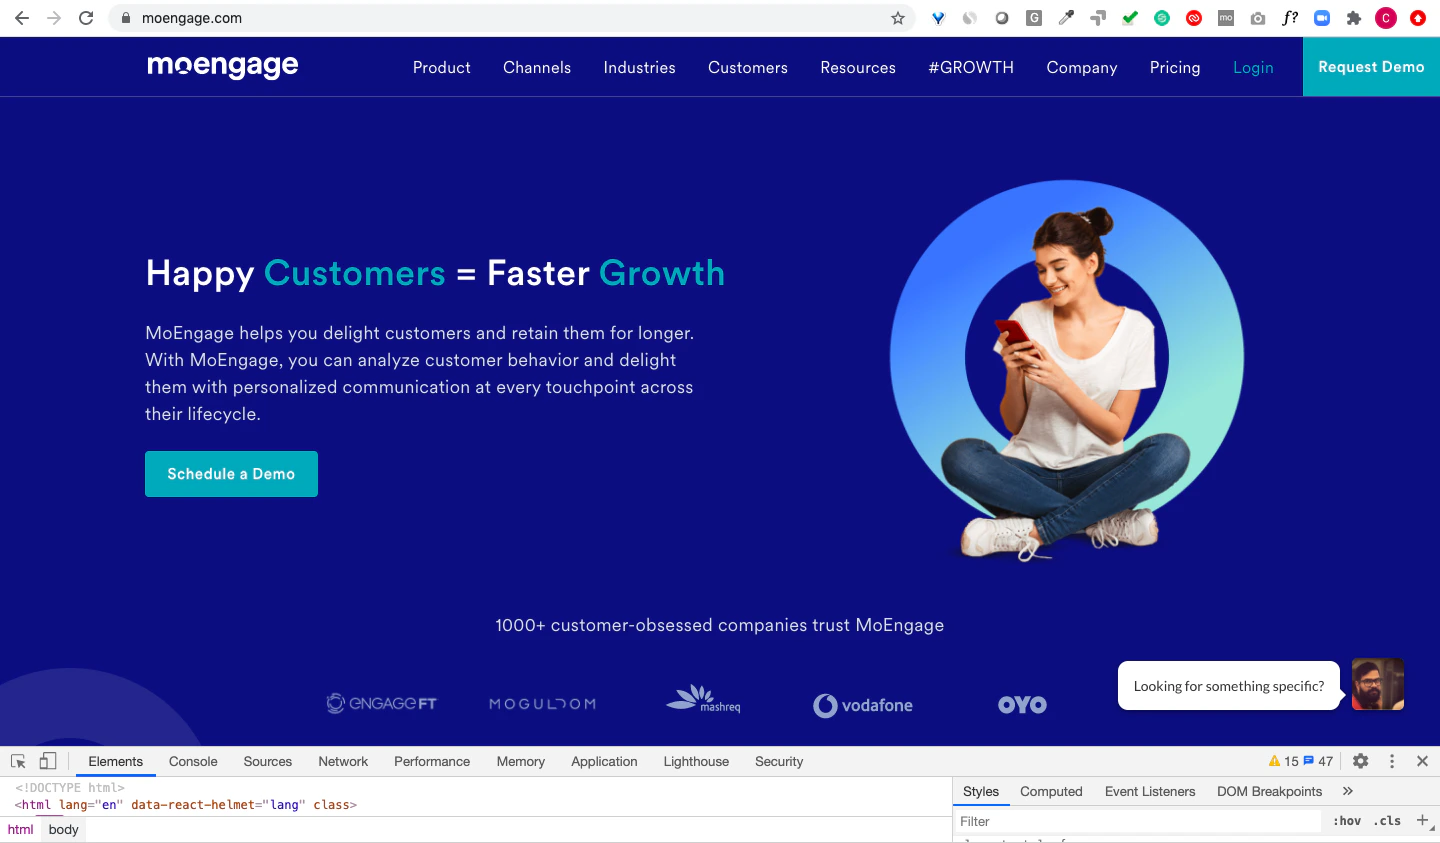1440x843 pixels.
Task: Click the grey 'mo' extension icon
Action: pyautogui.click(x=1226, y=18)
